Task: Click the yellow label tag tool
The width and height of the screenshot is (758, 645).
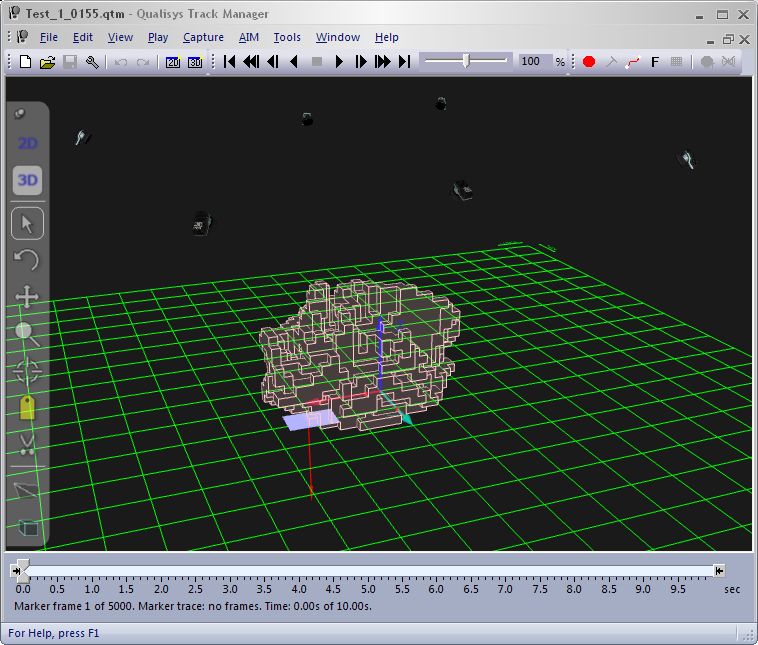Action: click(x=28, y=407)
